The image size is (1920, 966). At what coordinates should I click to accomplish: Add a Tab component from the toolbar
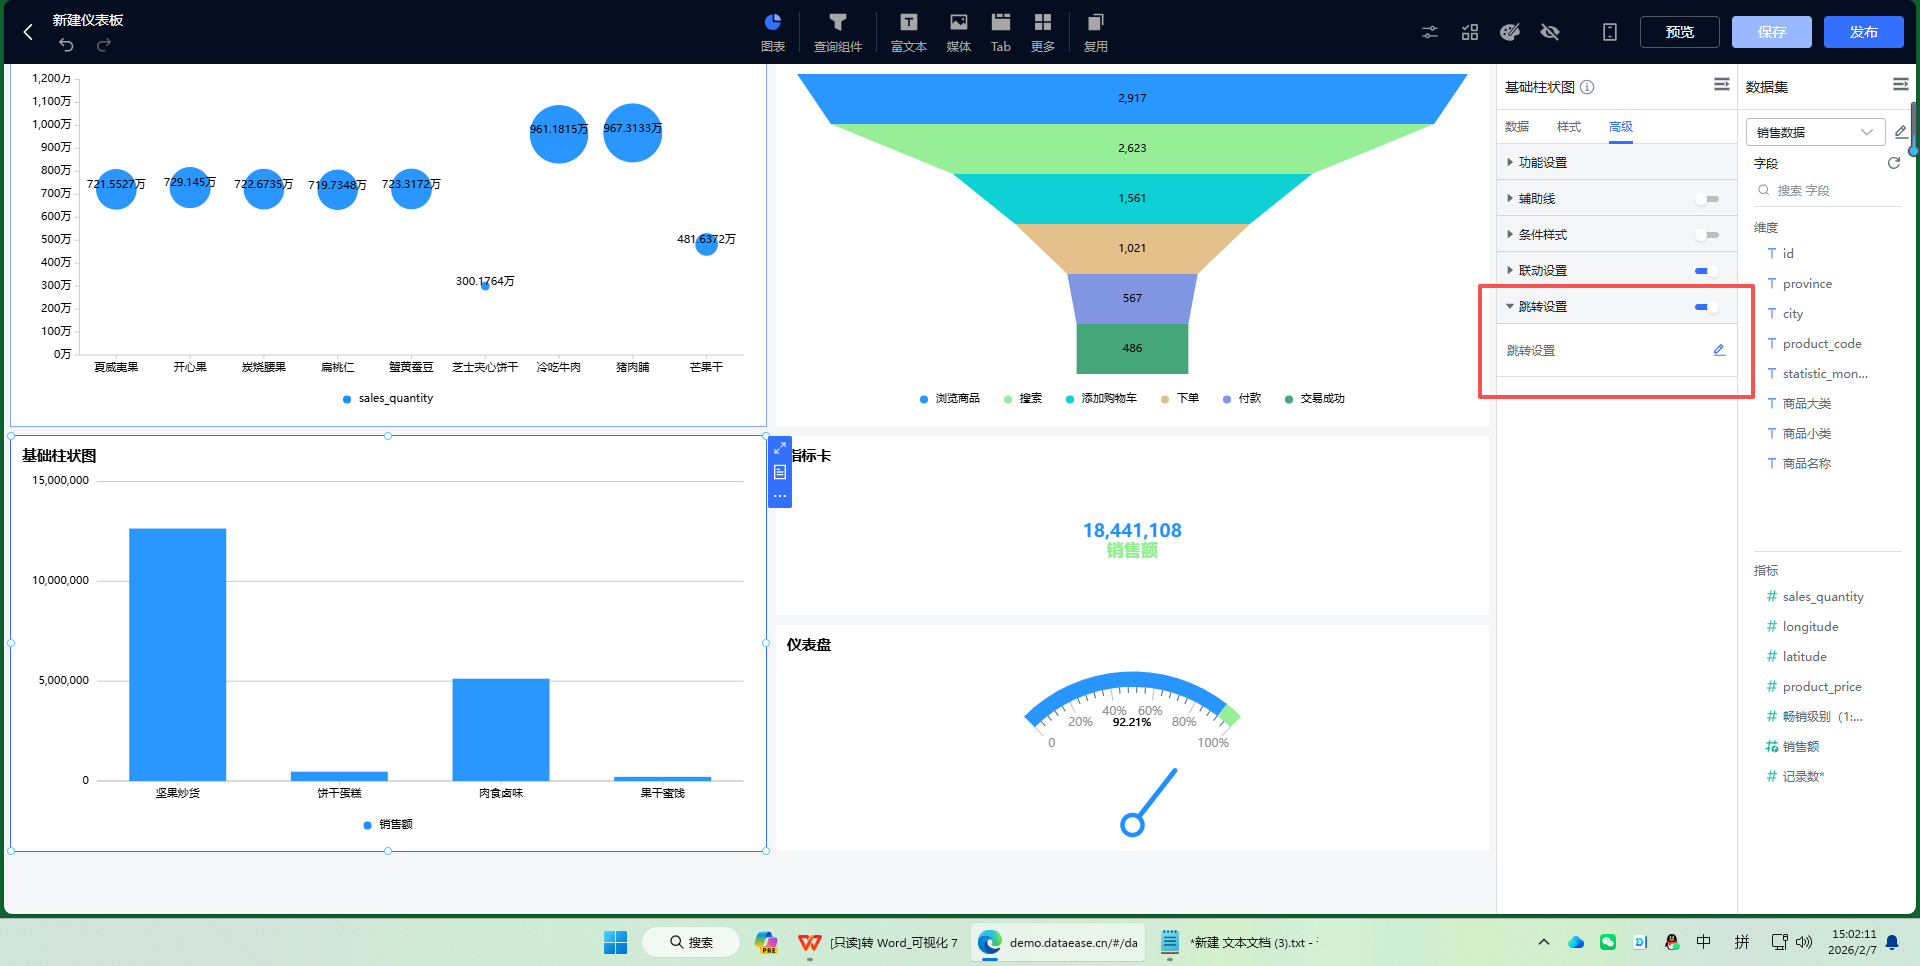click(1001, 32)
